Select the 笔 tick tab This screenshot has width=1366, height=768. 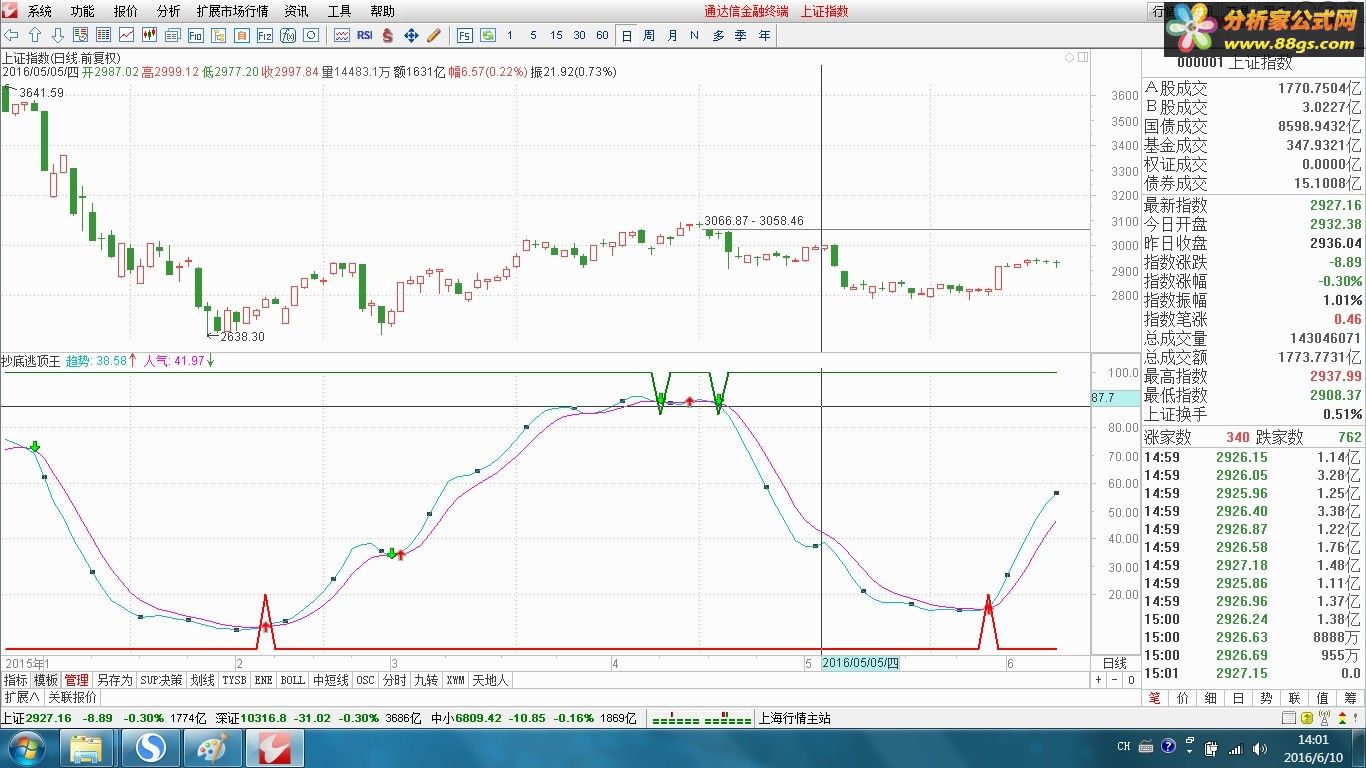(x=1155, y=698)
